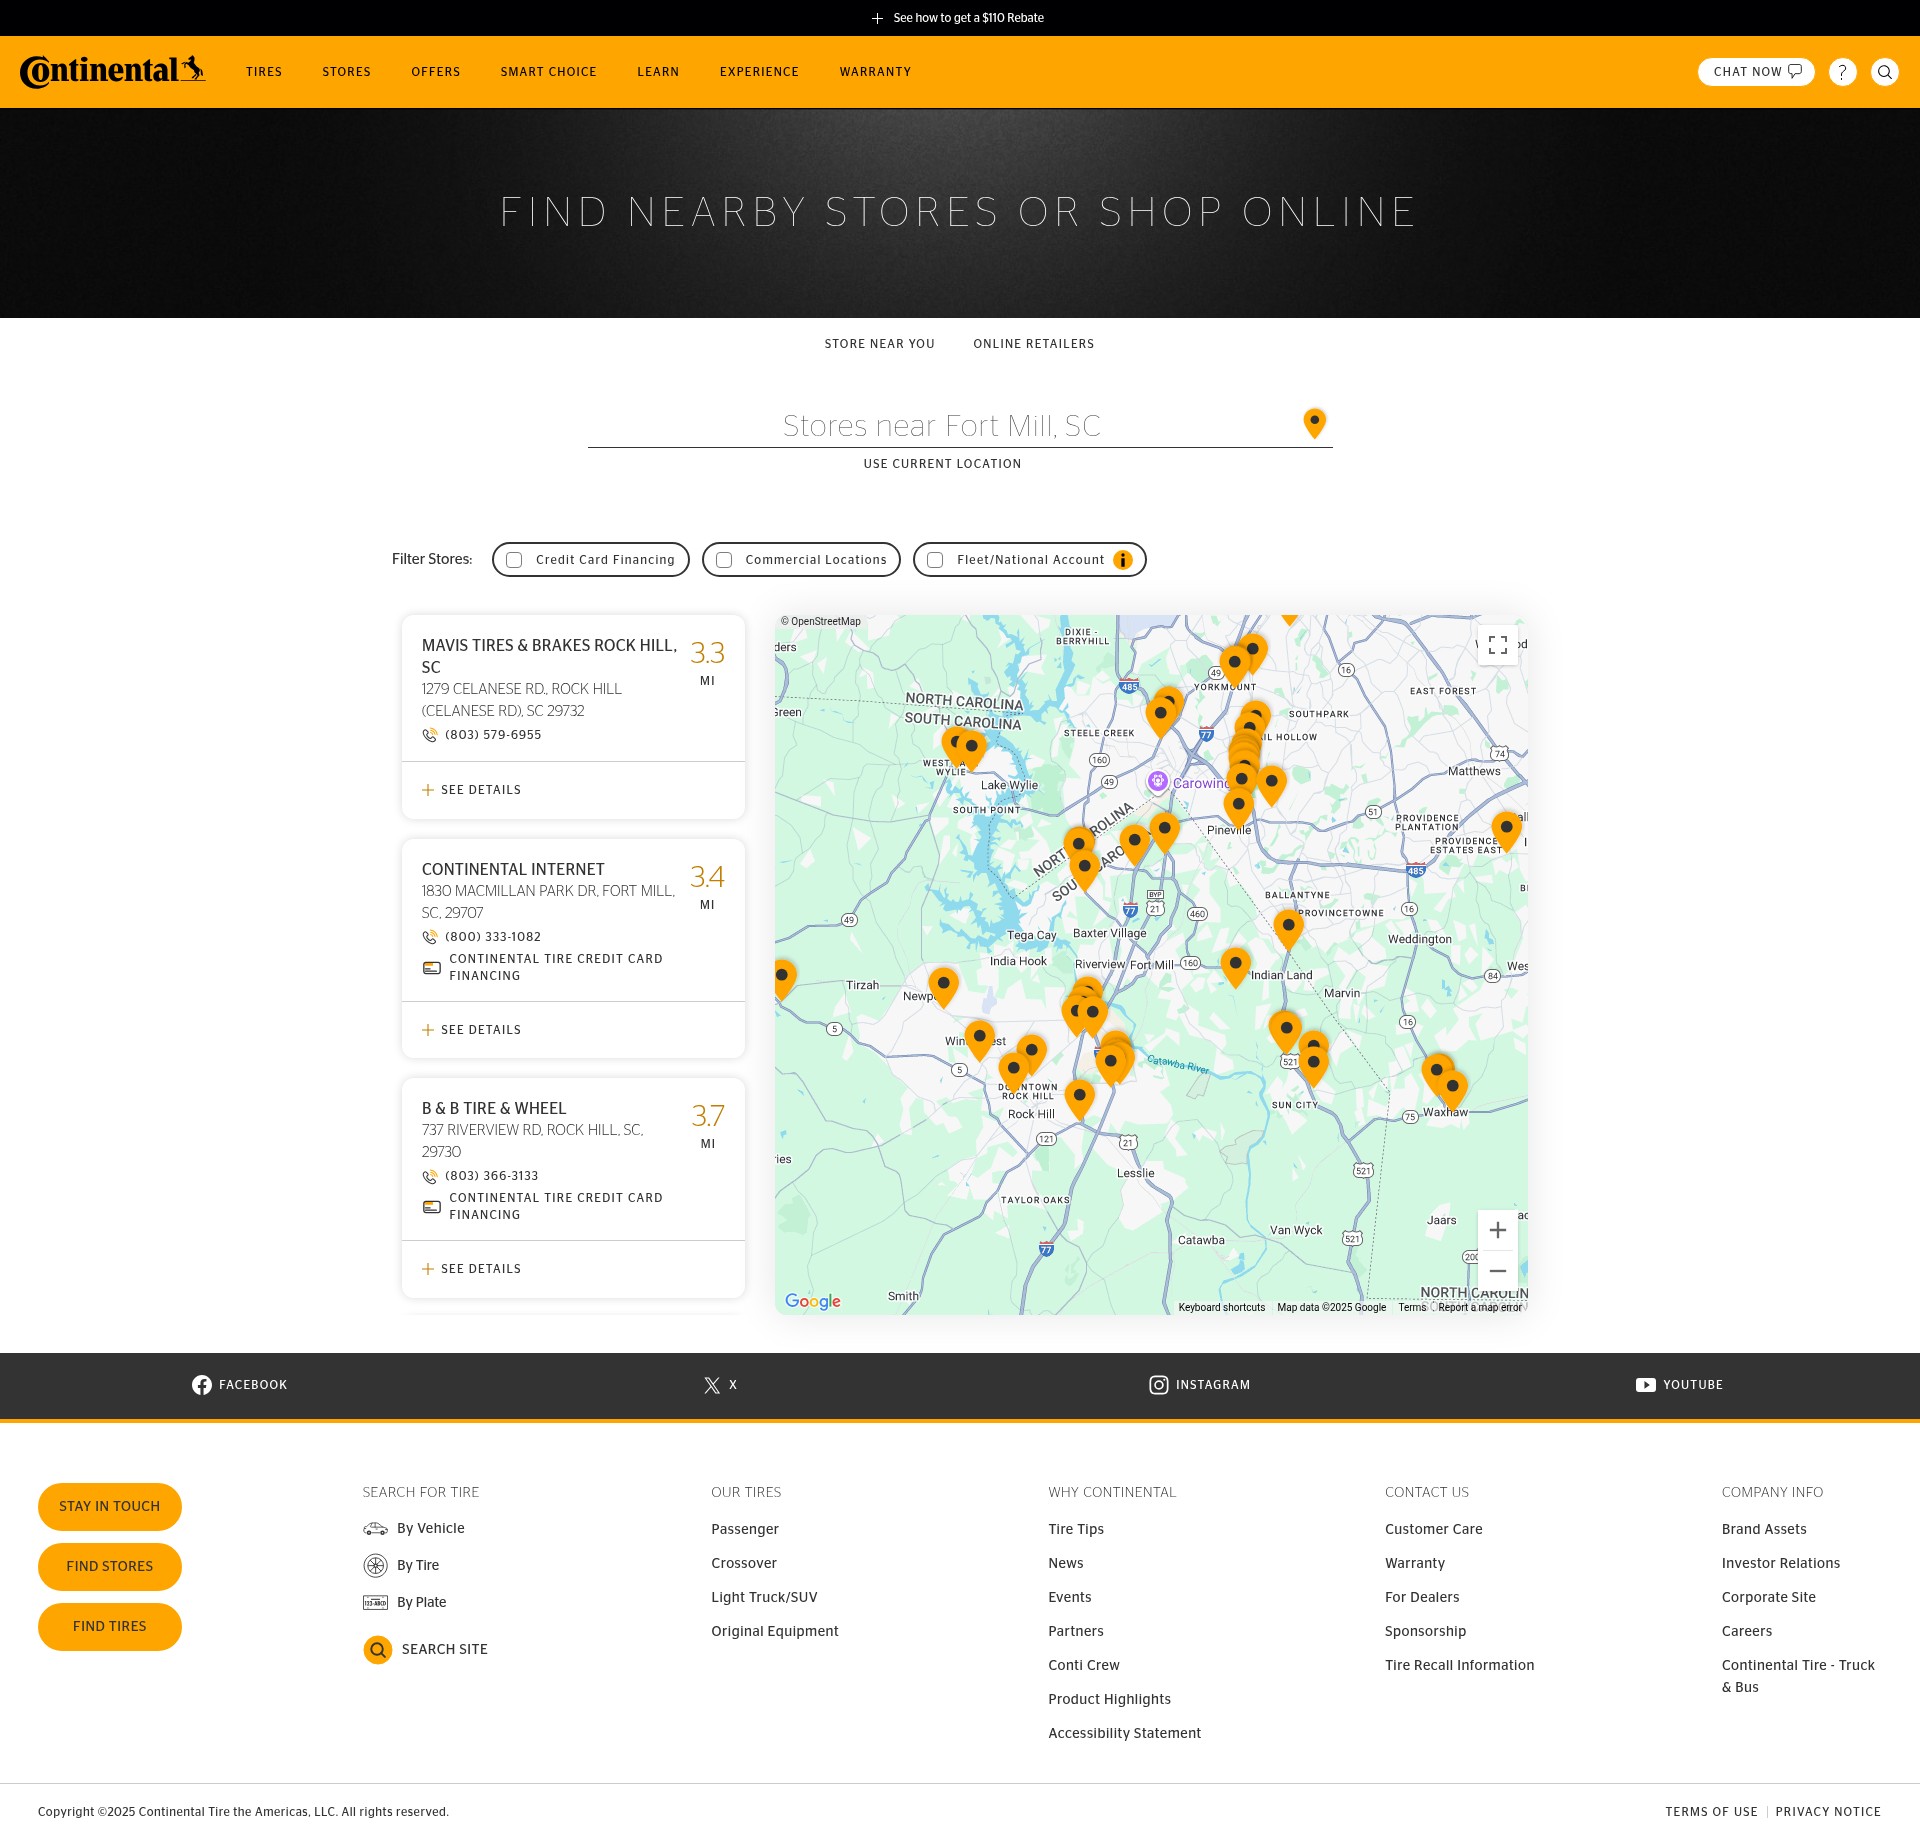Enable the Fleet/National Account filter

tap(935, 560)
